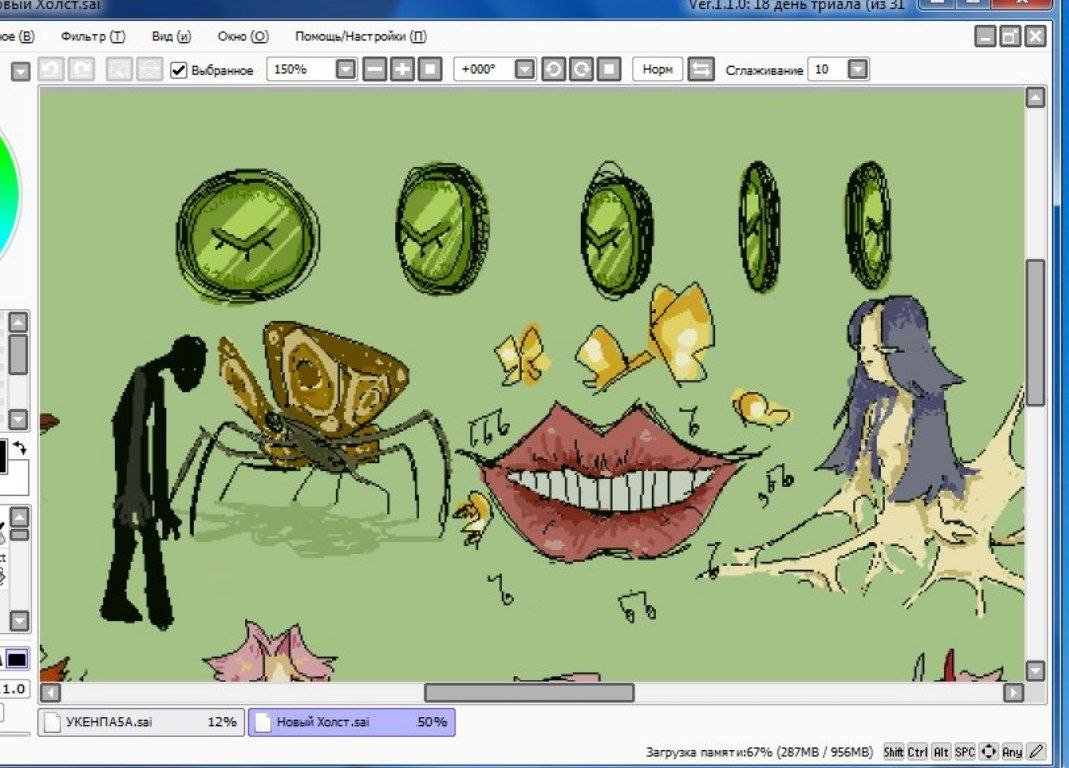Click the Undo arrow icon in the toolbar
Screen dimensions: 1069x768
[51, 70]
